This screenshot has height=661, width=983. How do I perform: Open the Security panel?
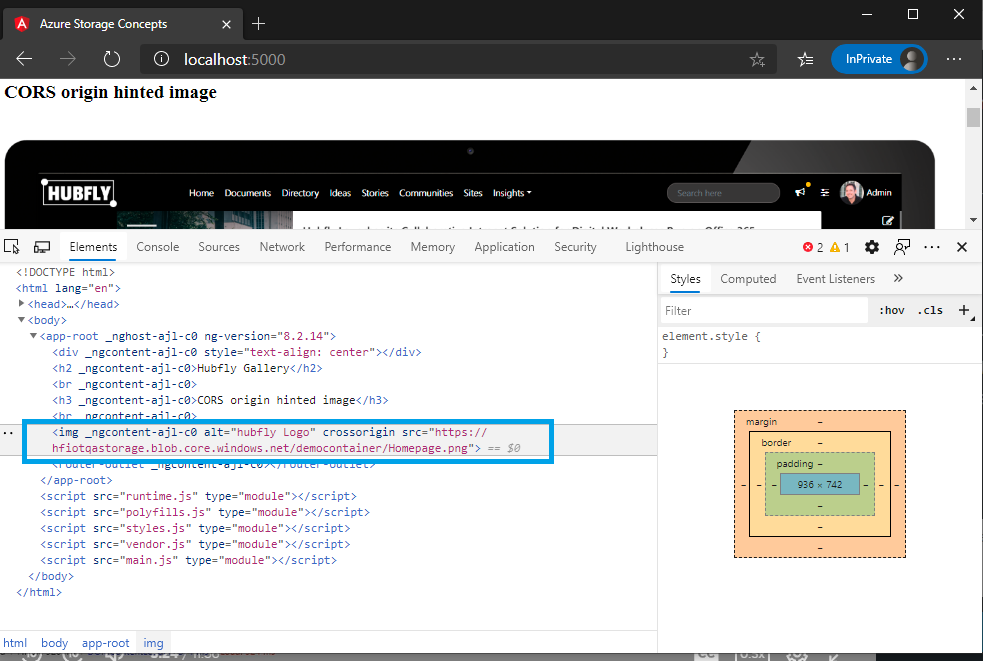[x=576, y=247]
